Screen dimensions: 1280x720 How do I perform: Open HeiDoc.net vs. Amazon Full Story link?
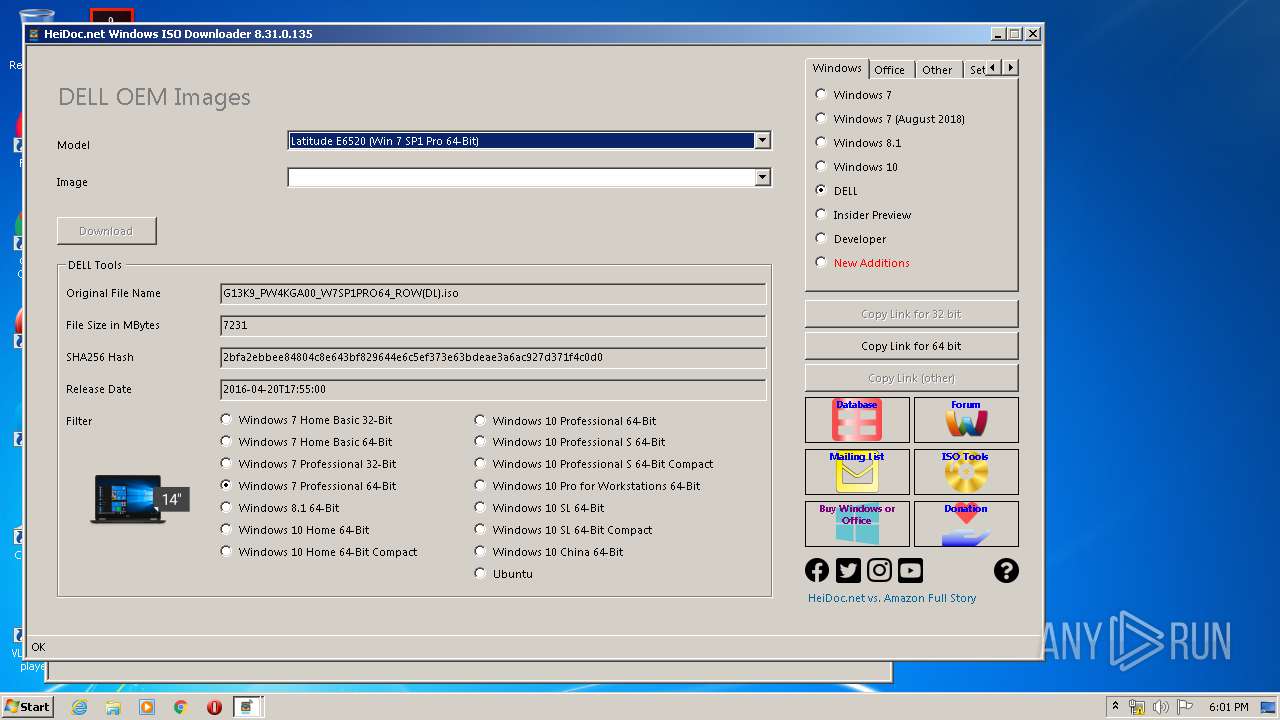[x=892, y=598]
